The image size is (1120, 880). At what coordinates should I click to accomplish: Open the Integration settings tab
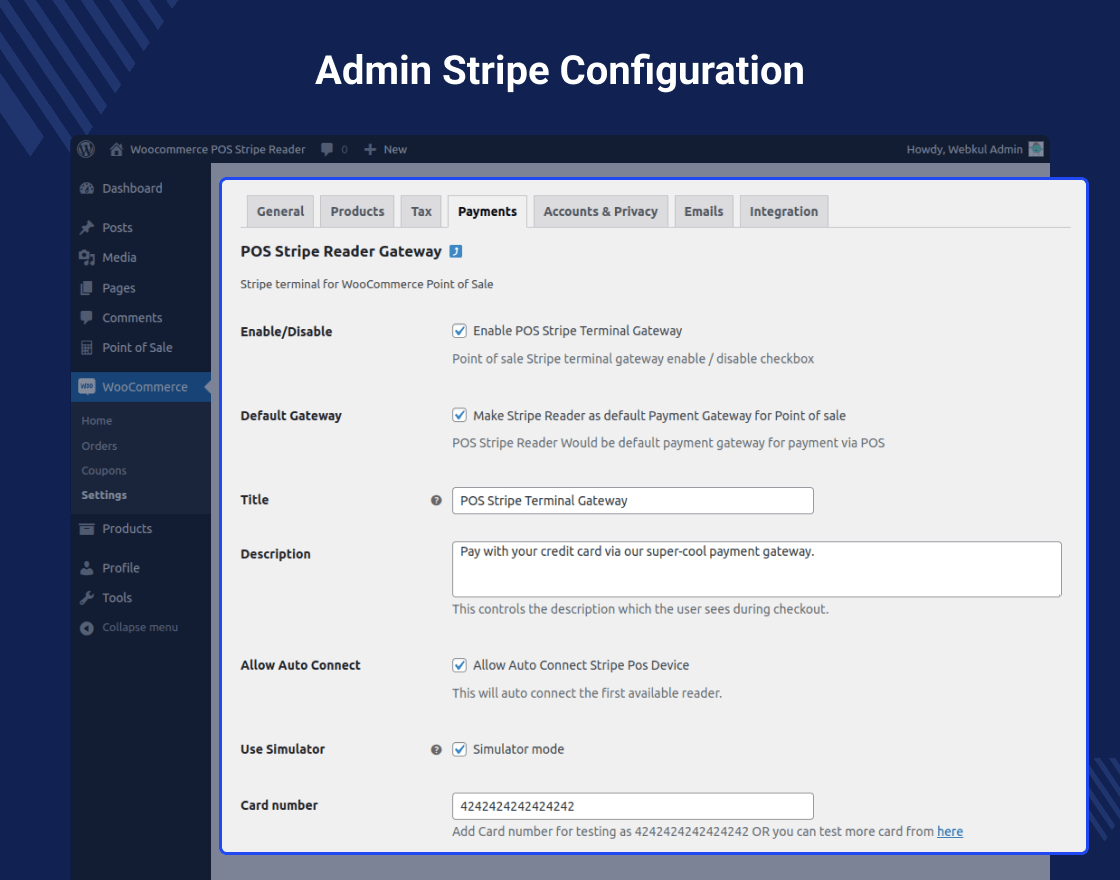(x=784, y=211)
